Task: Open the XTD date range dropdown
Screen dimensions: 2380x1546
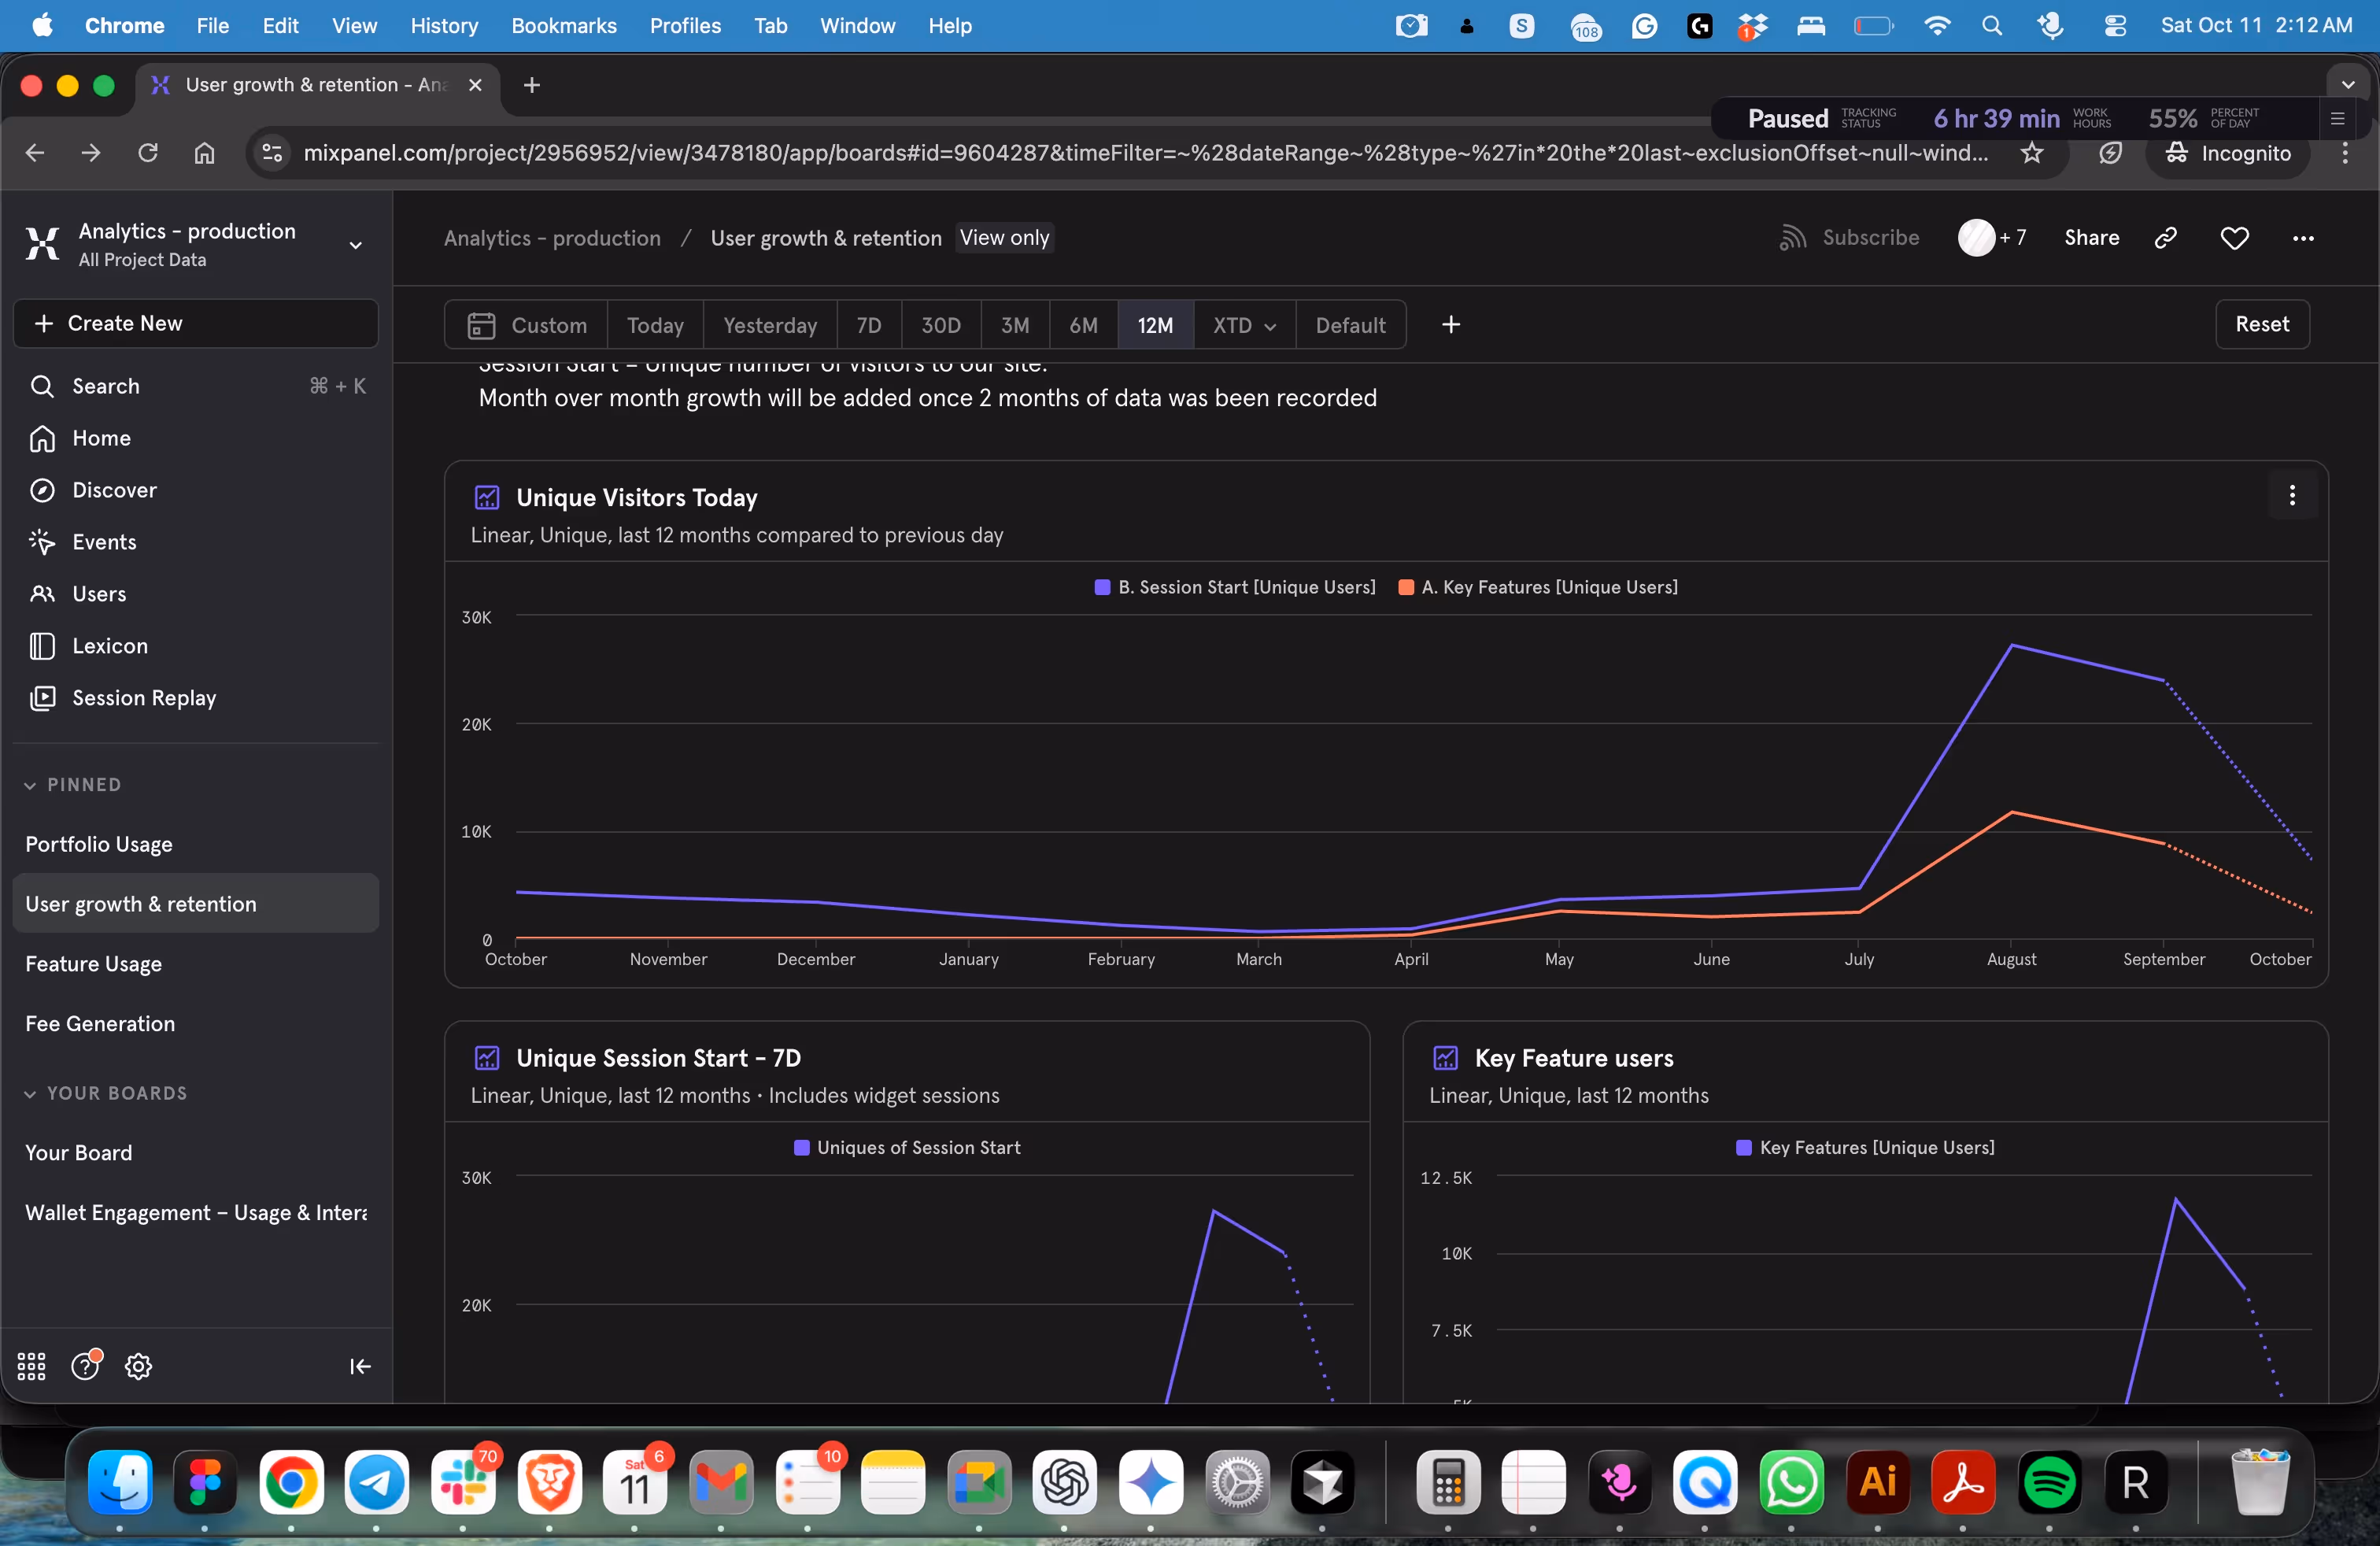Action: (1244, 325)
